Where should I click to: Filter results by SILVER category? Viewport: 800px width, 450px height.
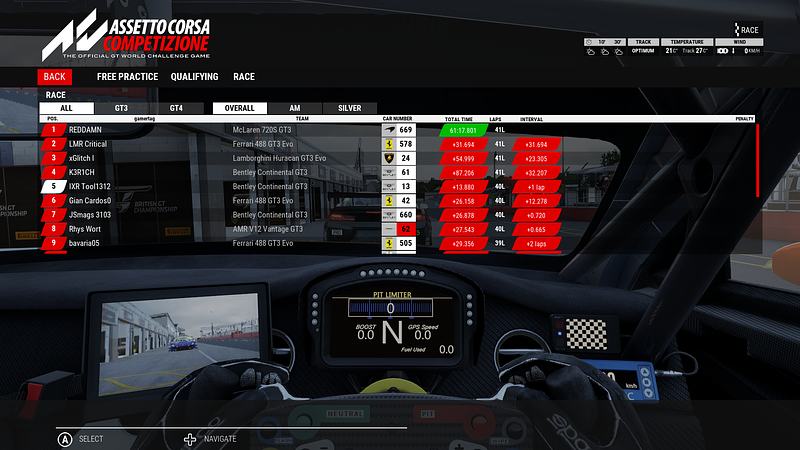pyautogui.click(x=349, y=108)
